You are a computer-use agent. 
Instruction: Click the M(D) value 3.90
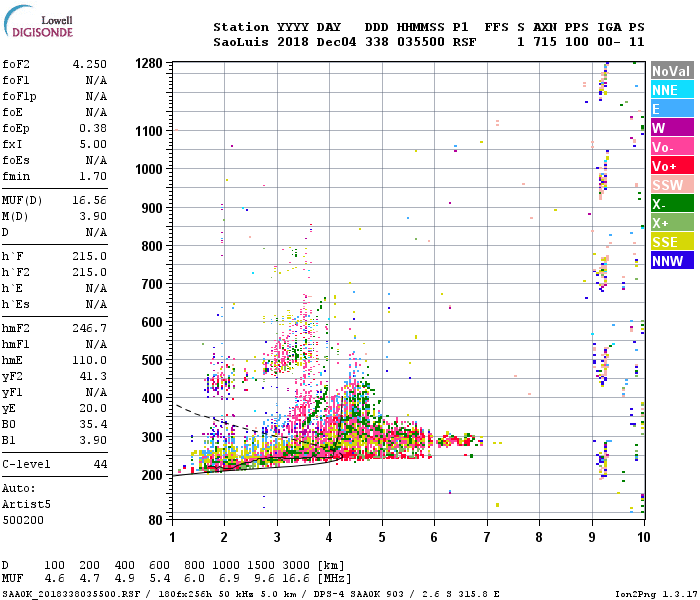click(93, 217)
